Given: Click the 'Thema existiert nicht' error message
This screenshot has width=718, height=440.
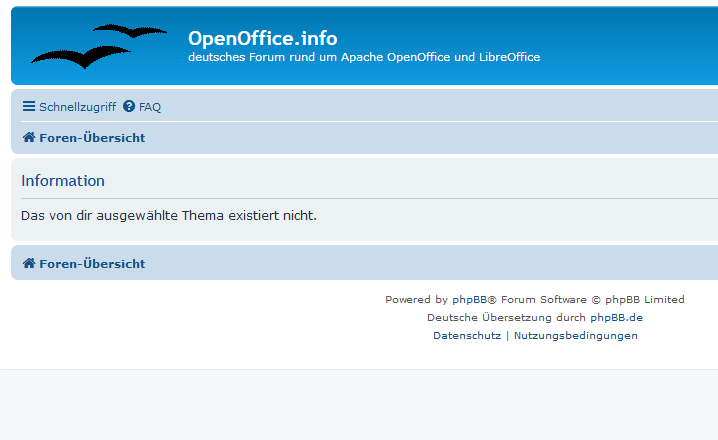Looking at the screenshot, I should pyautogui.click(x=168, y=215).
